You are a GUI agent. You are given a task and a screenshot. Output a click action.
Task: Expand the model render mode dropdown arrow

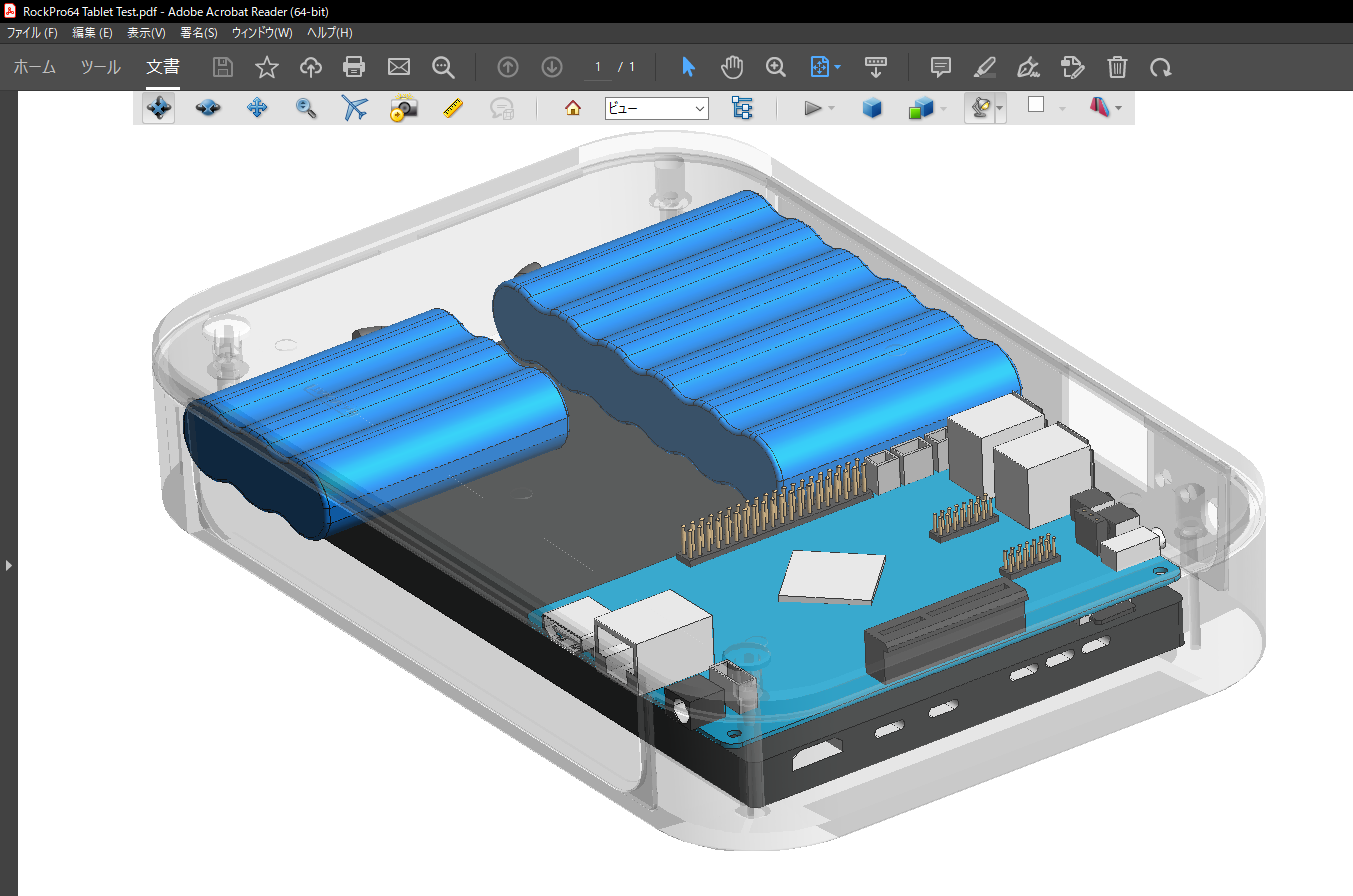point(943,108)
